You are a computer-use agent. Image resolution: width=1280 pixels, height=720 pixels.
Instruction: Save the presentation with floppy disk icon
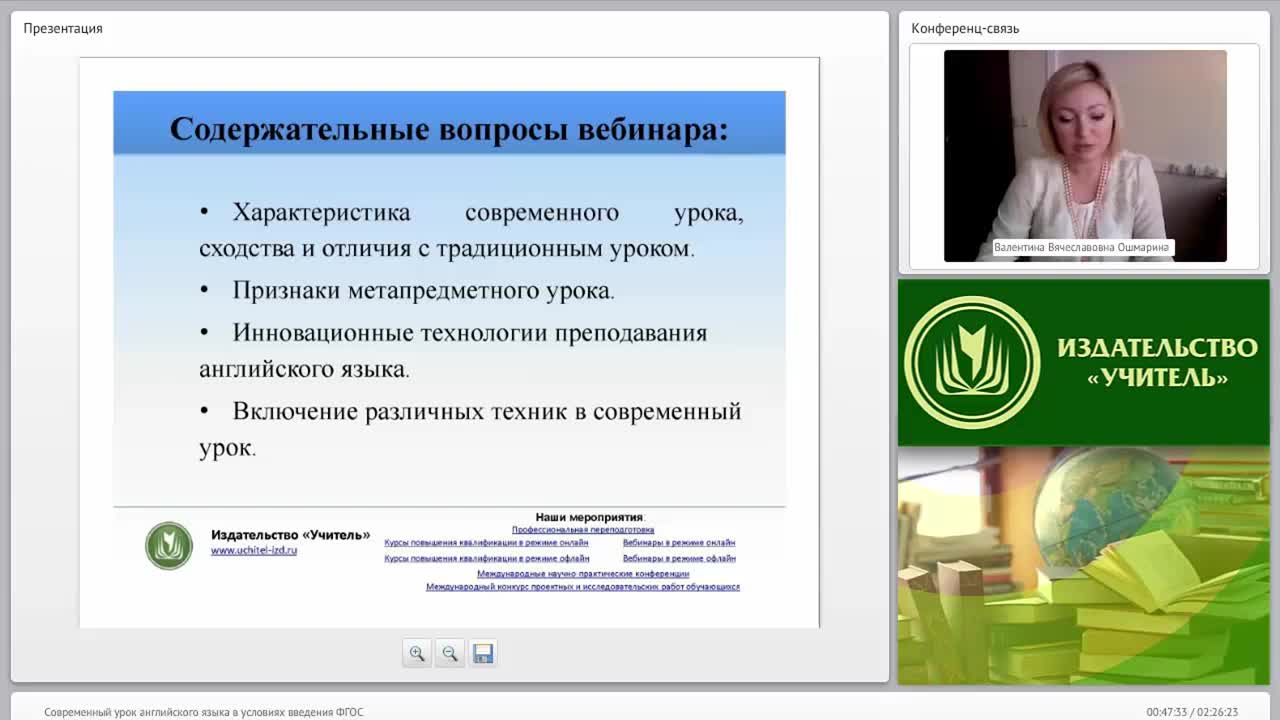[483, 653]
